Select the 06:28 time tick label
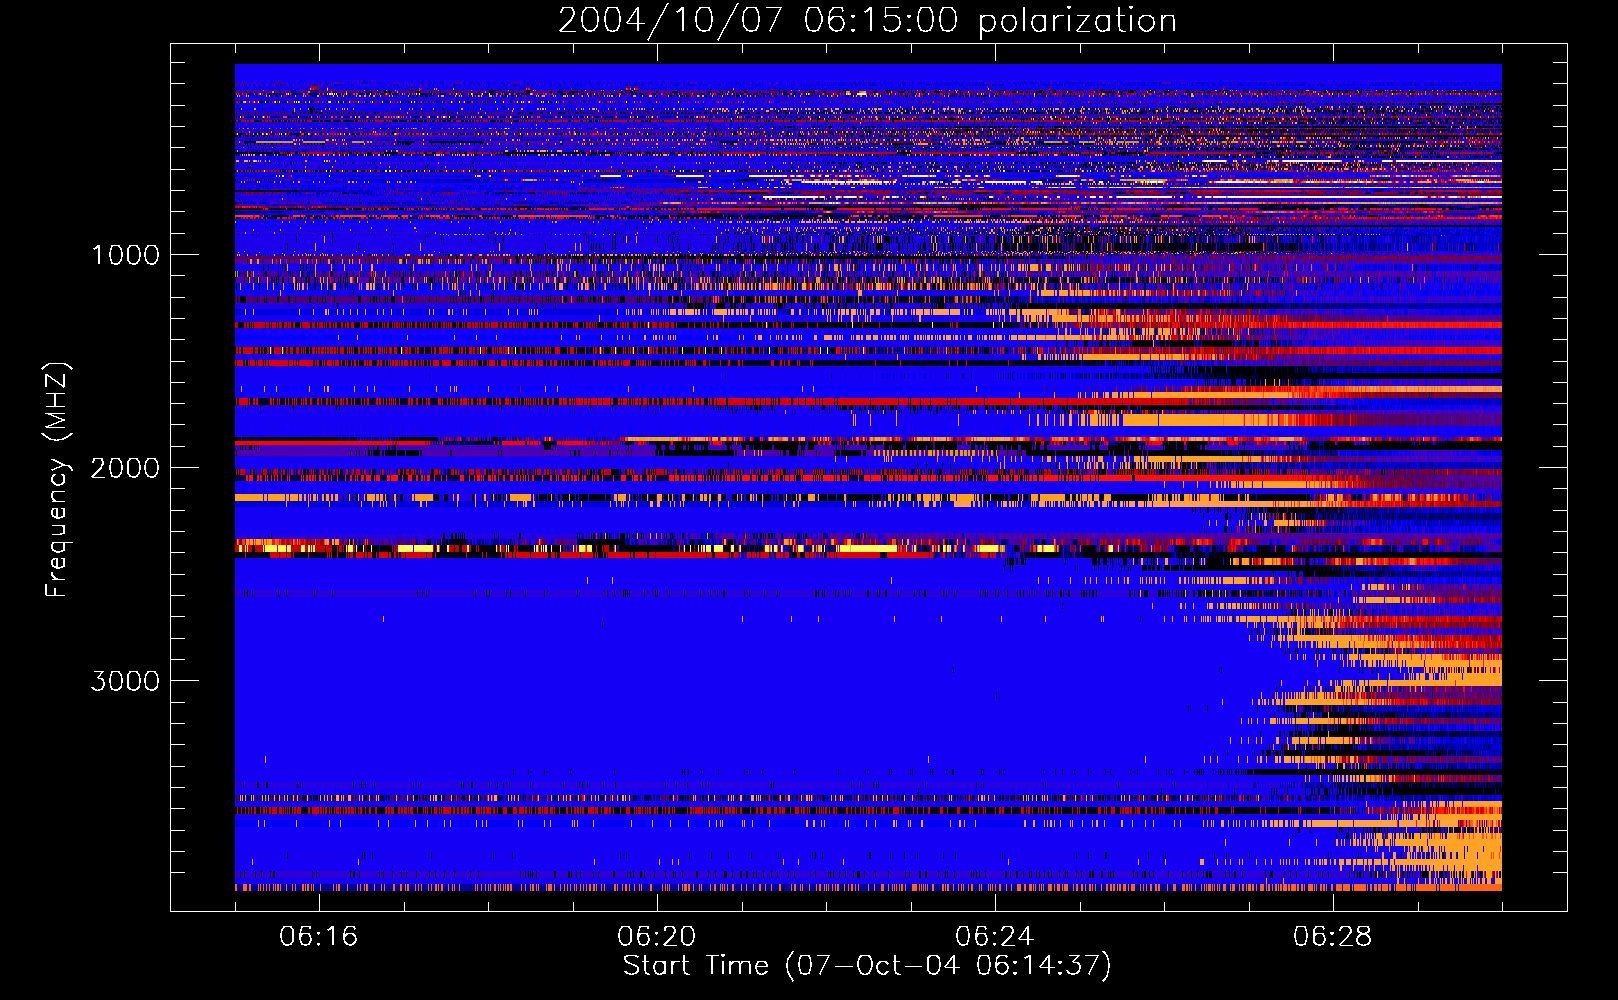The image size is (1618, 1000). [x=1332, y=937]
